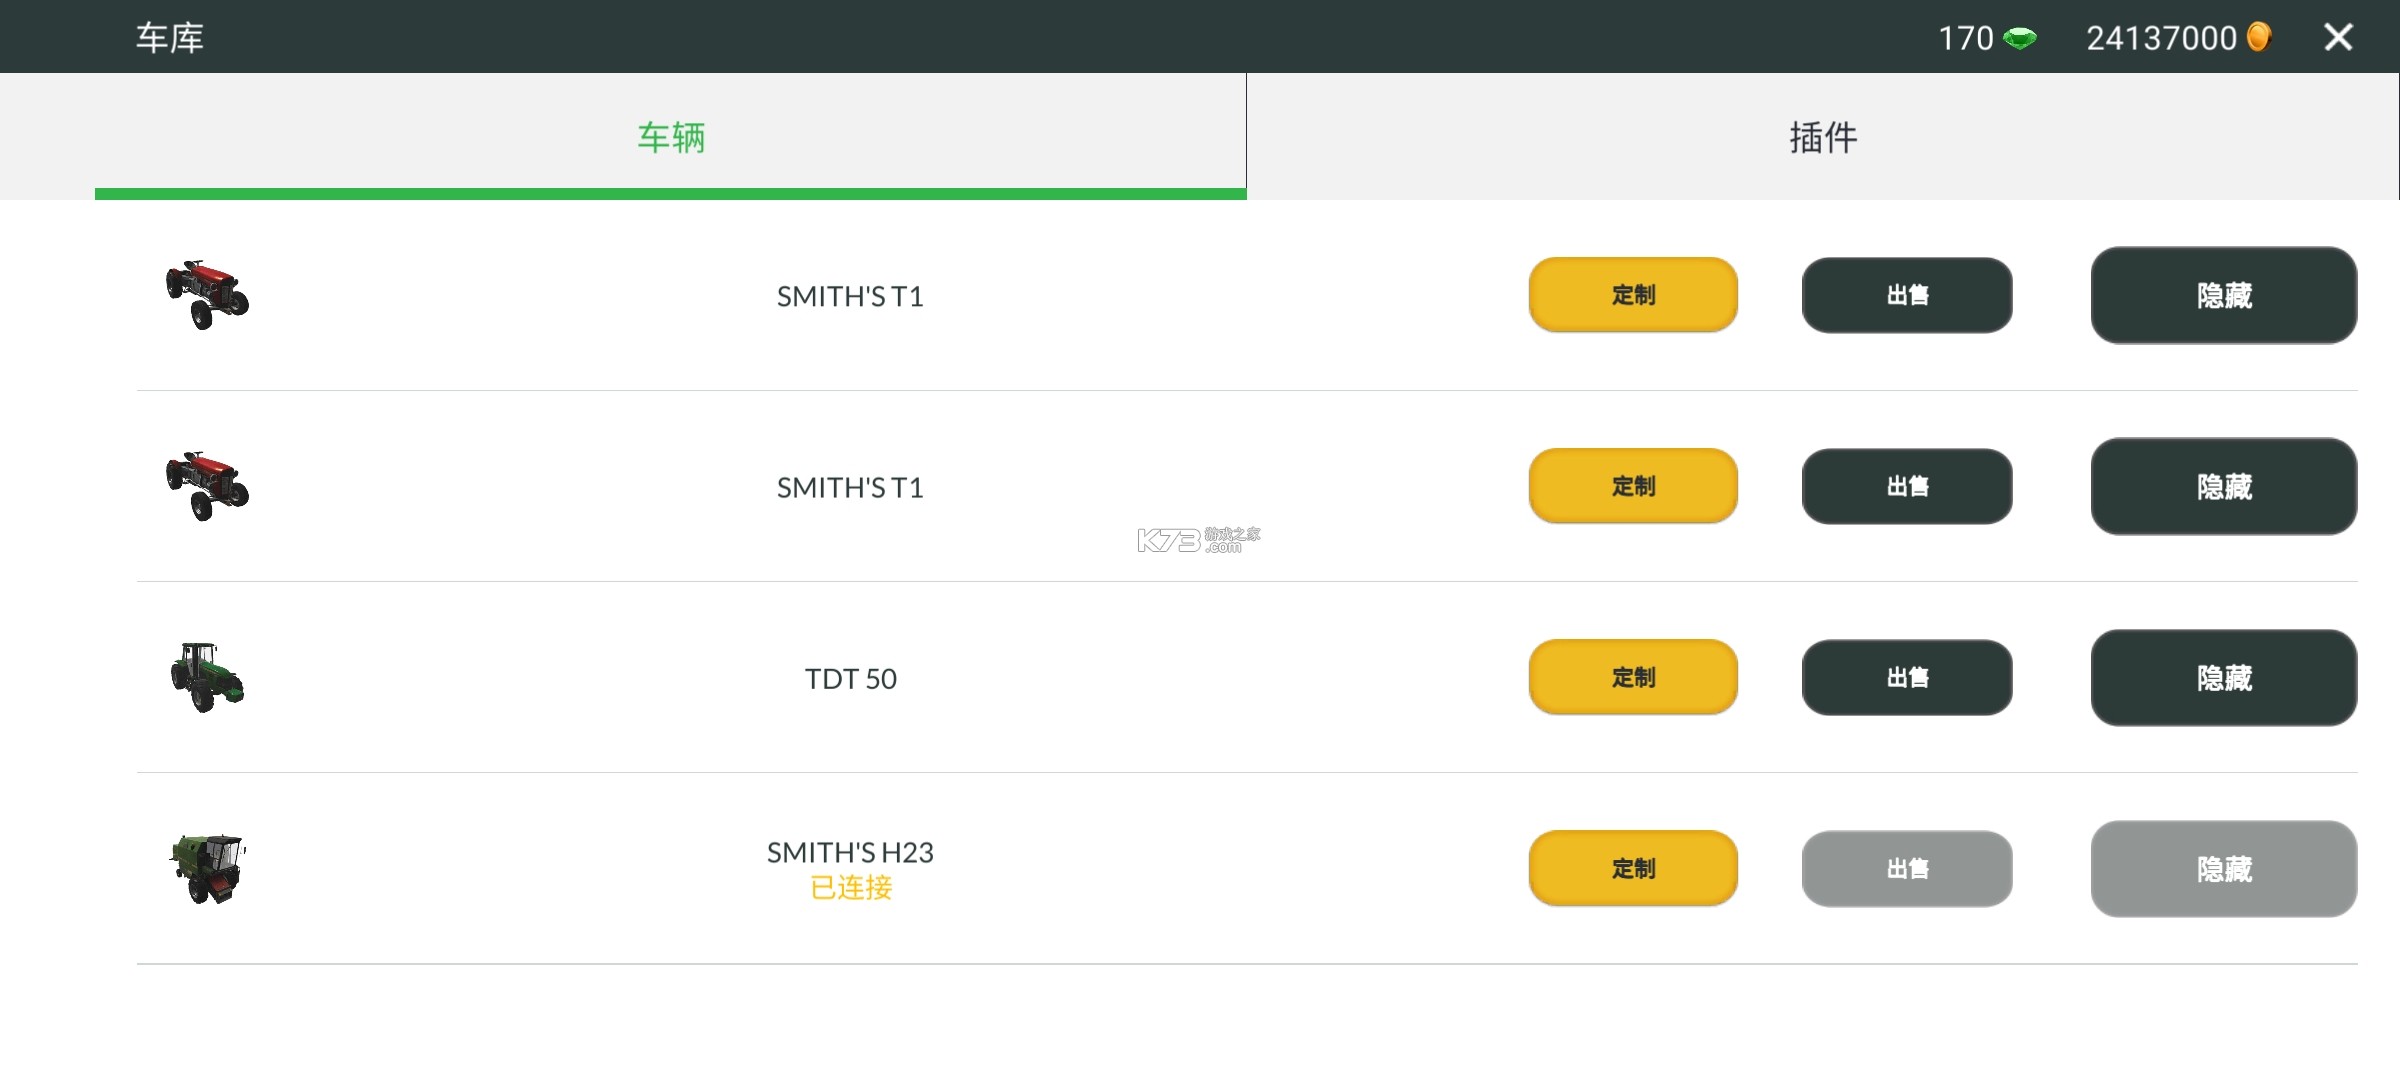Click the second SMITH'S T1 tractor thumbnail
Screen dimensions: 2400x1080
[x=208, y=486]
